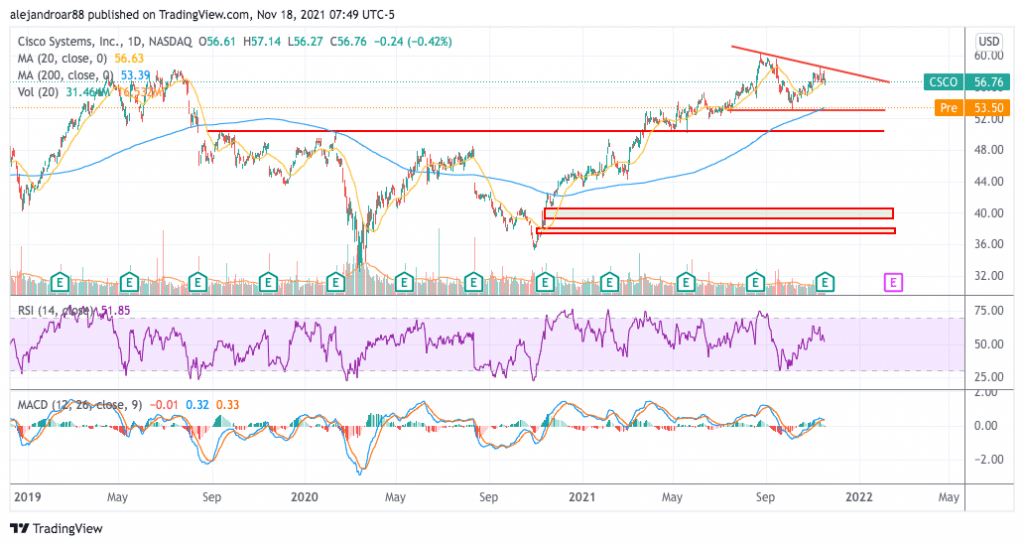Click the 2021 label on time axis

tap(582, 498)
